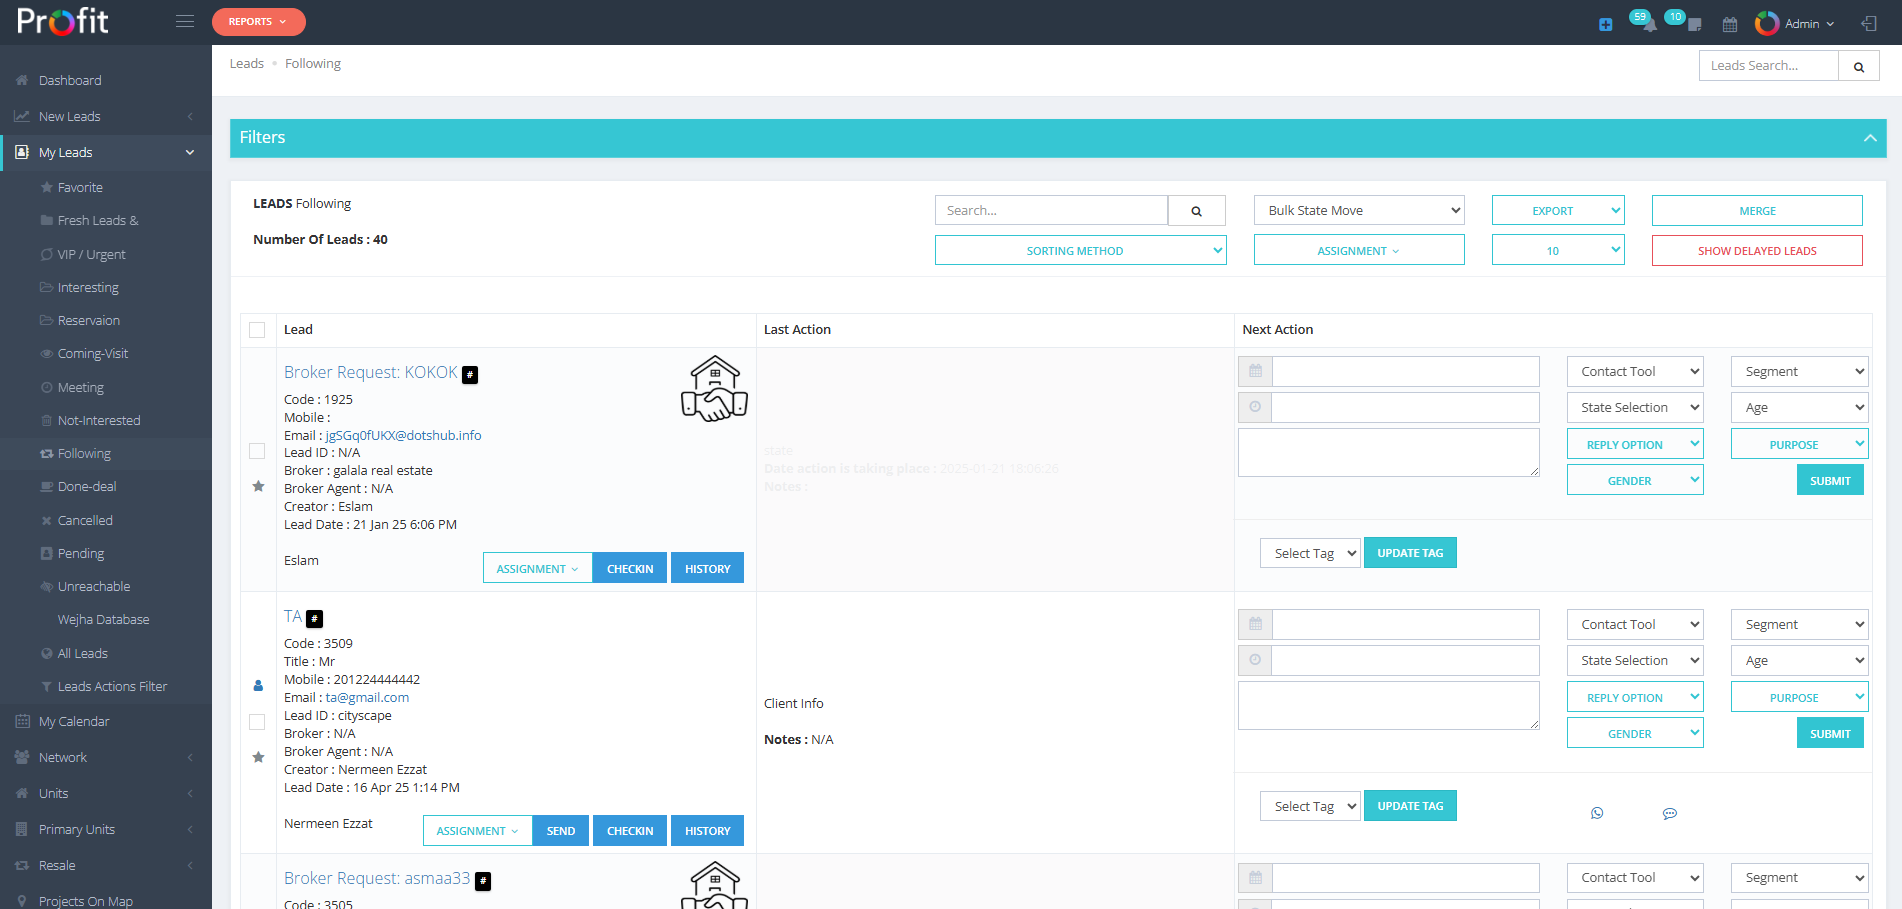Viewport: 1902px width, 909px height.
Task: Toggle the select-all leads header checkbox
Action: pyautogui.click(x=257, y=330)
